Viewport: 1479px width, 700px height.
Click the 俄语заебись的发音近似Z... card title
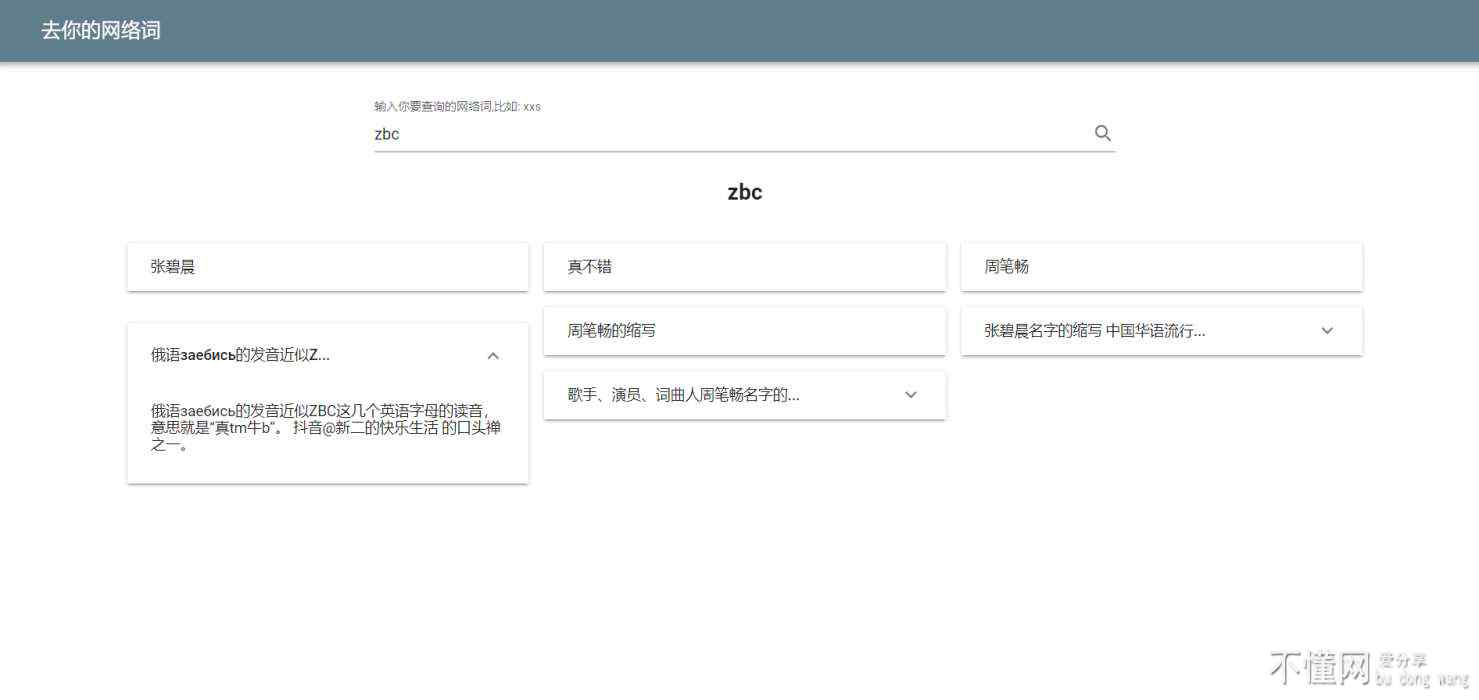pos(240,355)
